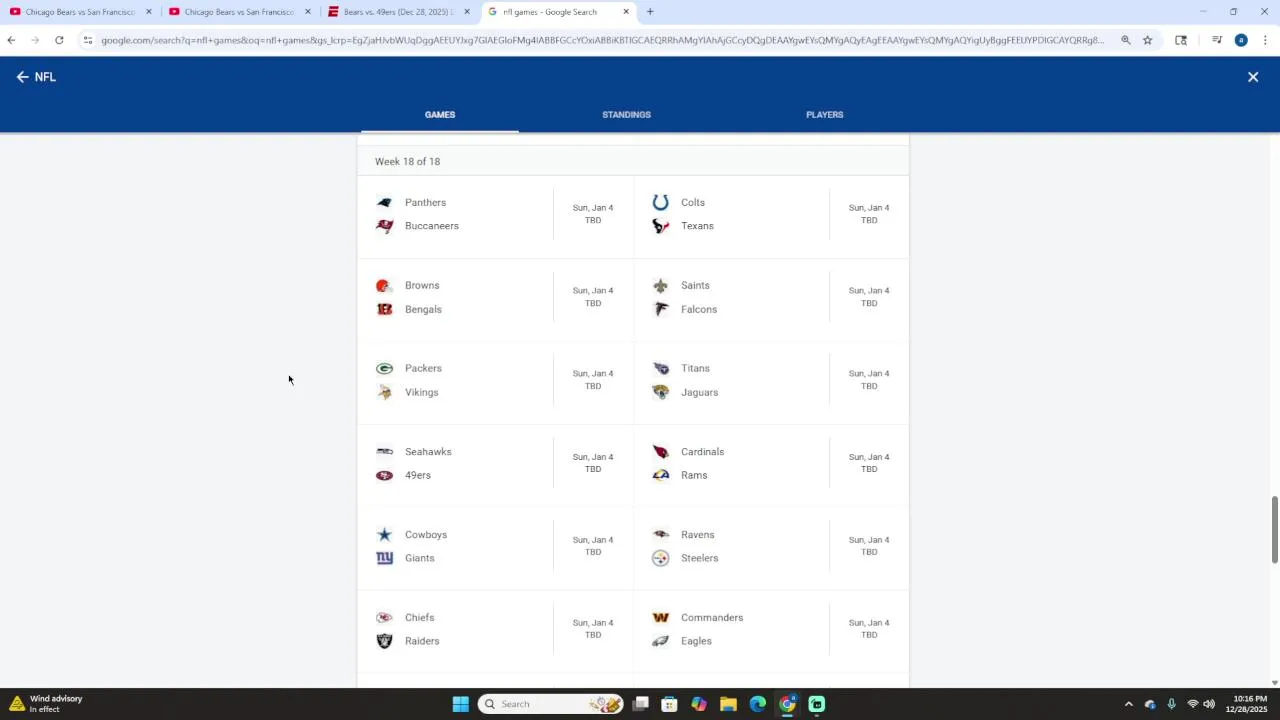The image size is (1280, 720).
Task: Select the Ravens team name
Action: (x=697, y=535)
